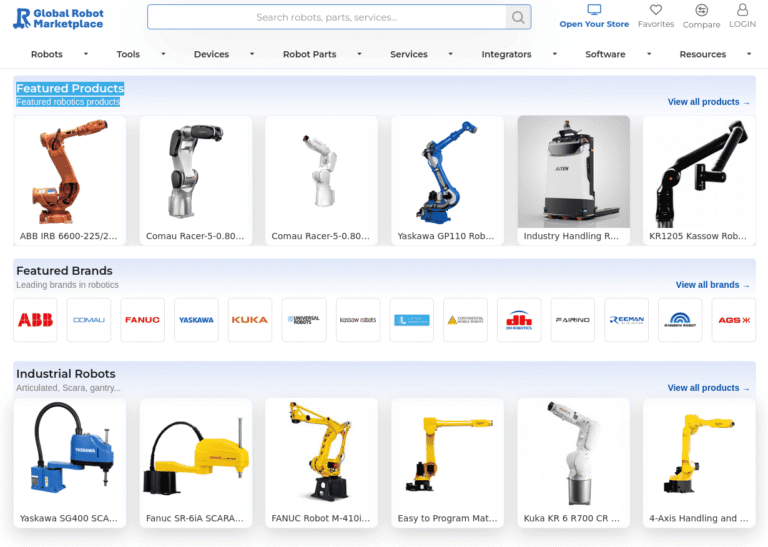Click the Featured Products heading
This screenshot has height=547, width=768.
(x=70, y=88)
